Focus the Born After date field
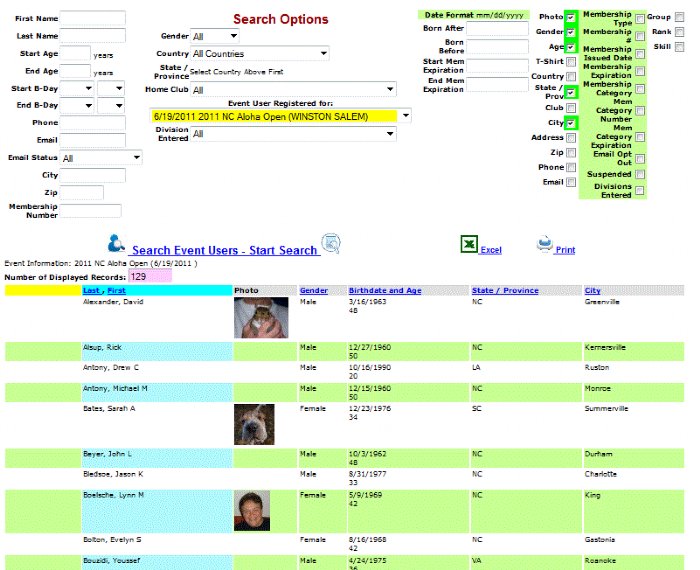The width and height of the screenshot is (700, 570). pos(497,29)
